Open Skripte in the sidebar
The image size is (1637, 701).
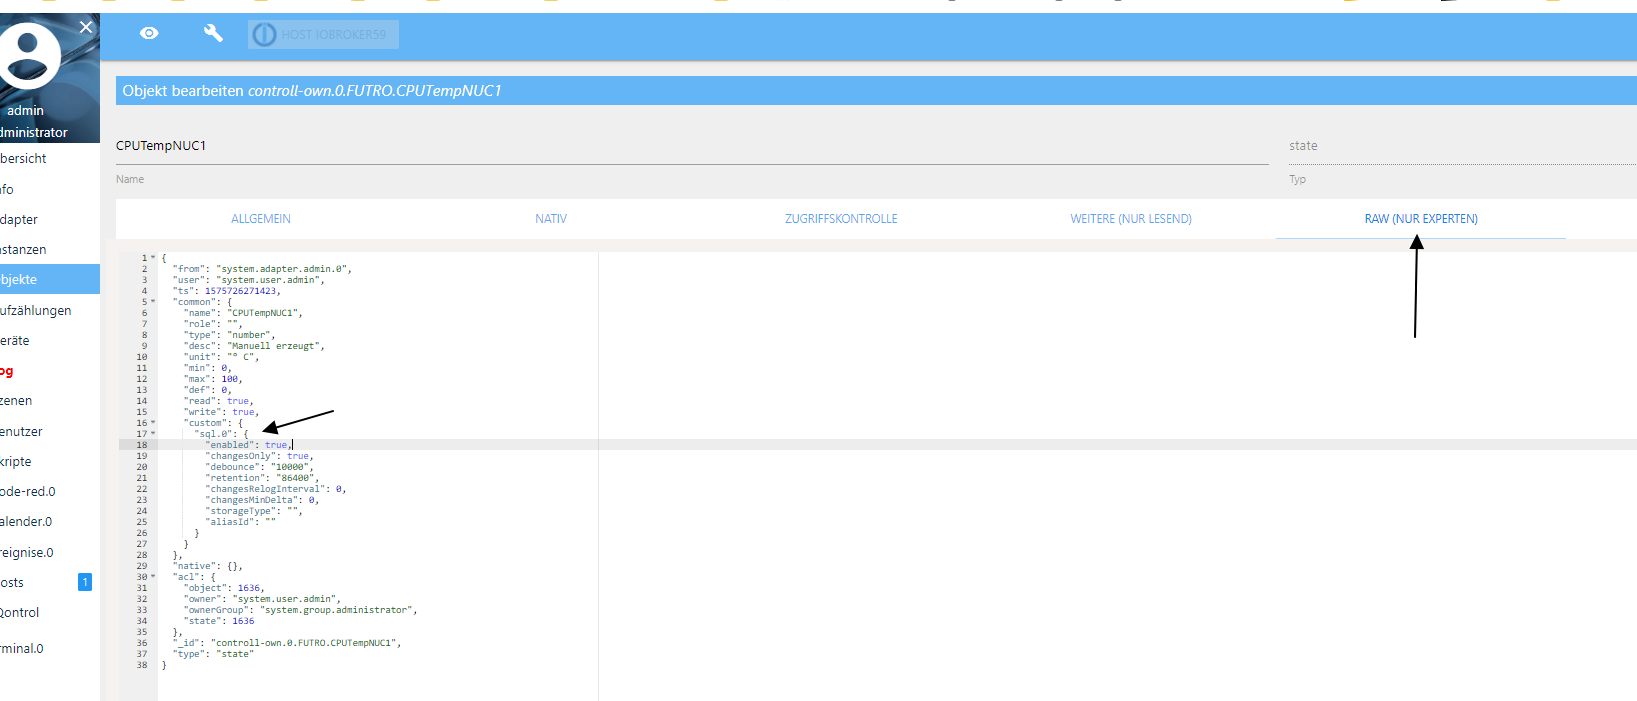[x=50, y=461]
